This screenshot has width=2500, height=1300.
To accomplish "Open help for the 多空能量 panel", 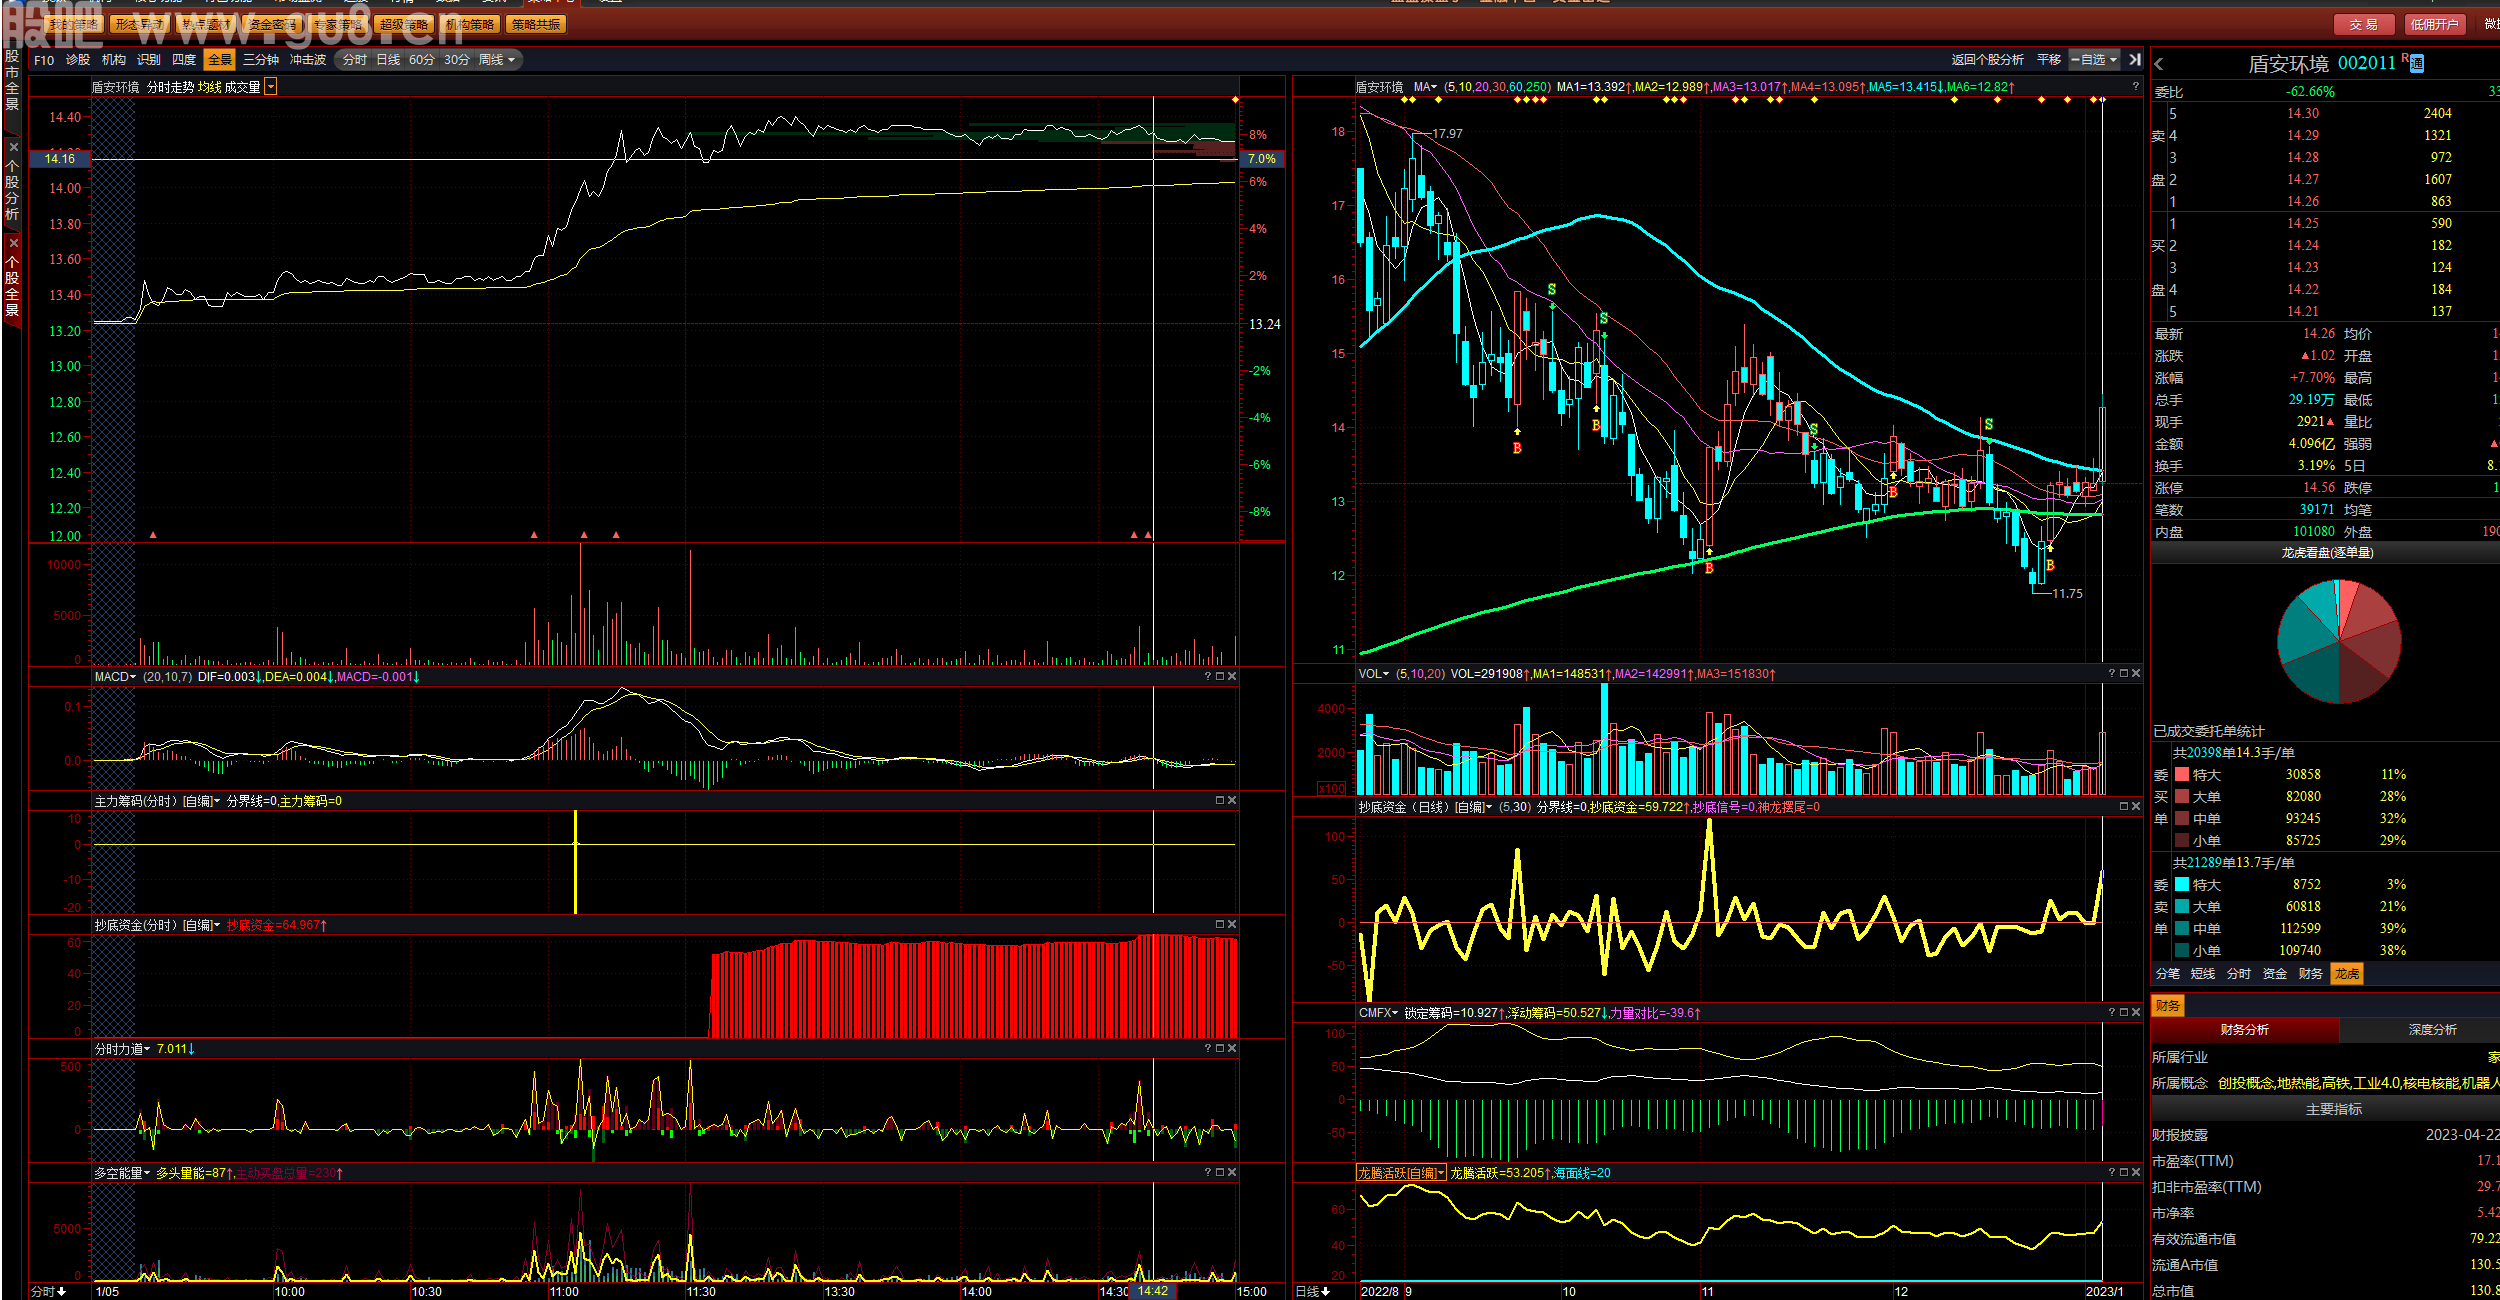I will coord(1208,1173).
